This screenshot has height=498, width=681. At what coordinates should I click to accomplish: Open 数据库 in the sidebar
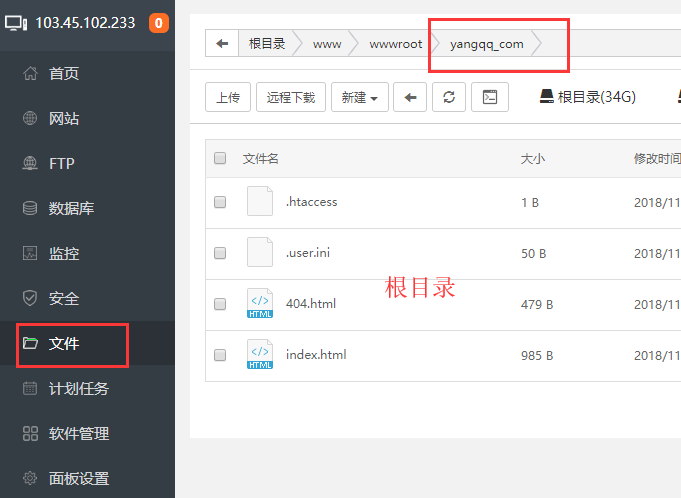pos(71,209)
